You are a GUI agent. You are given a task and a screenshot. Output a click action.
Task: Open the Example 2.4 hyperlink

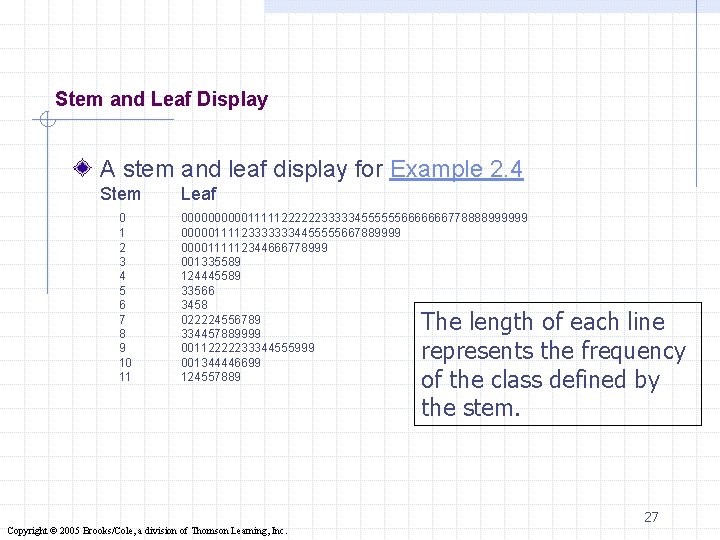pos(456,169)
